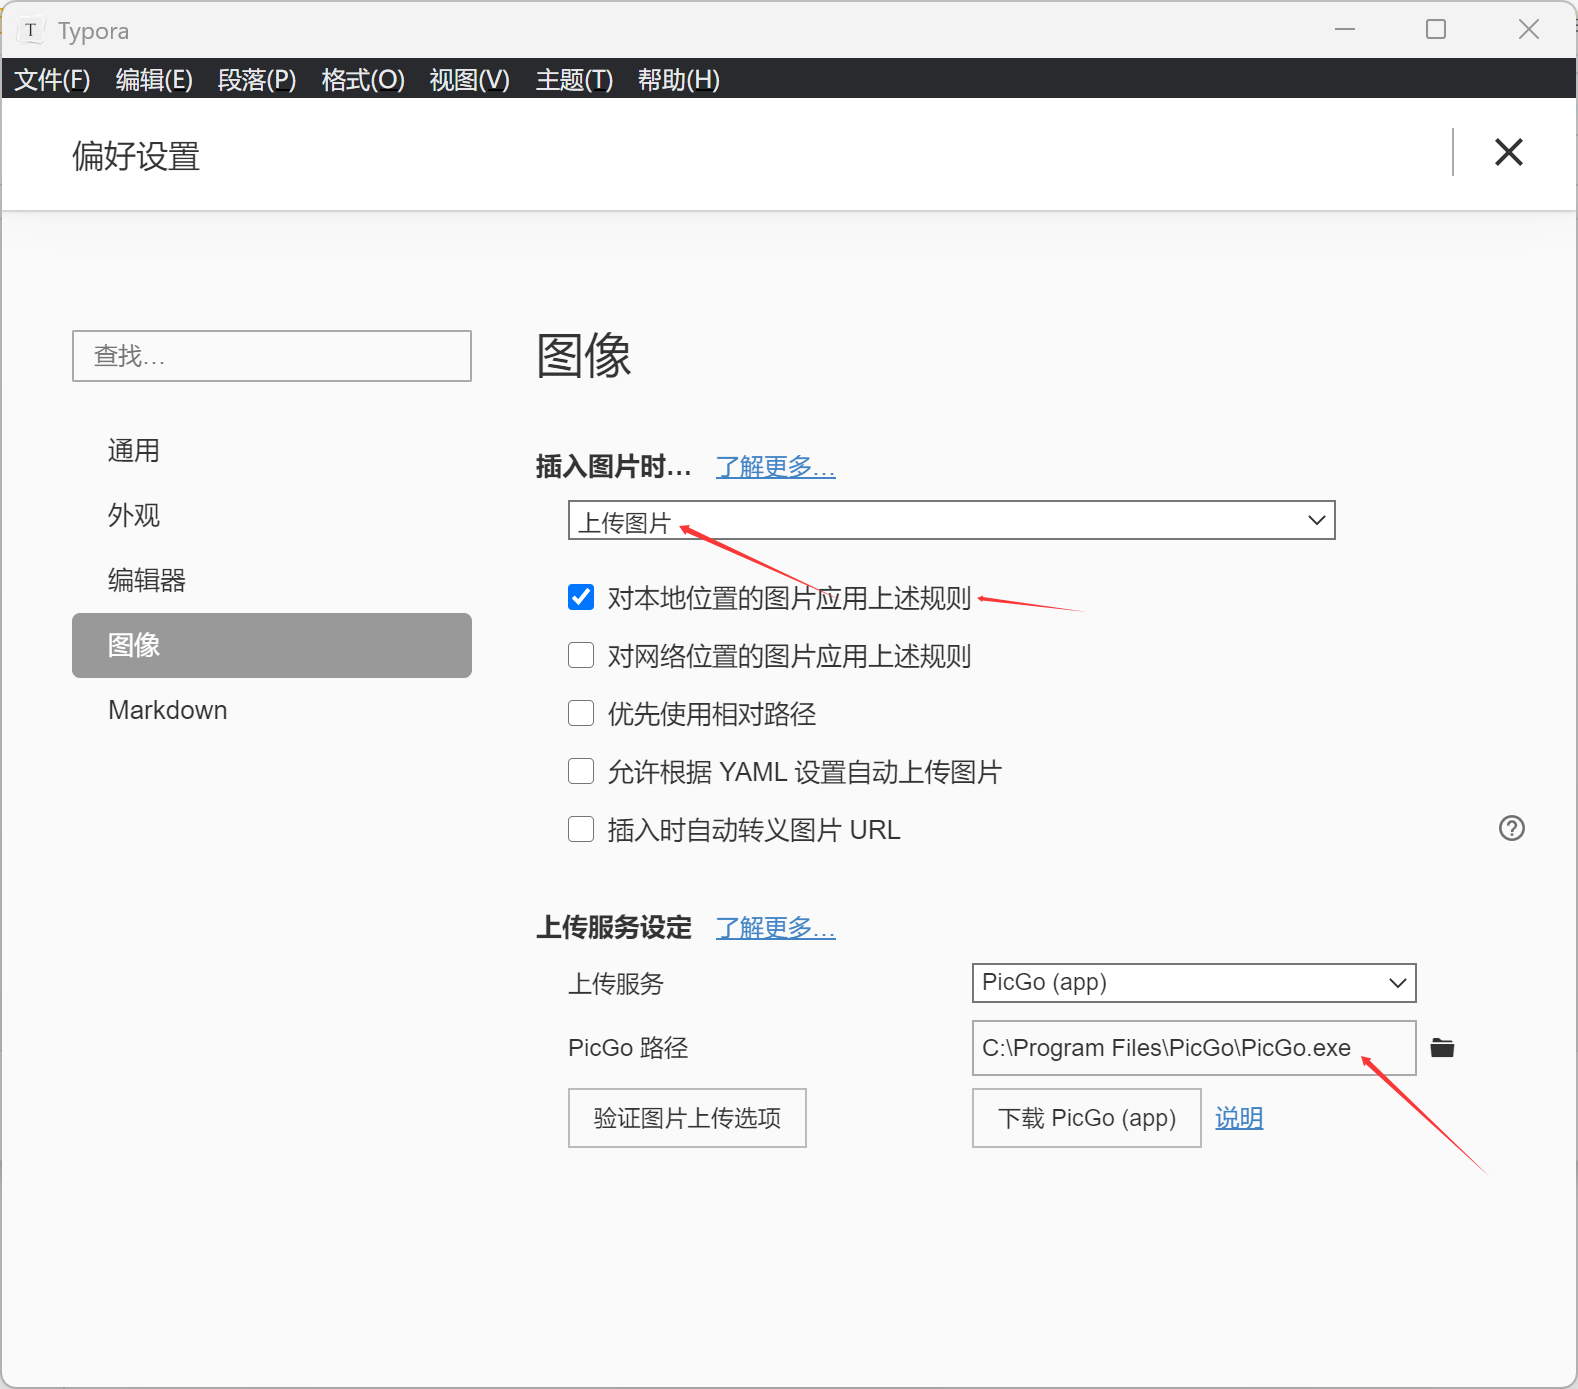Open the 文件(F) menu
This screenshot has height=1389, width=1578.
pyautogui.click(x=52, y=79)
